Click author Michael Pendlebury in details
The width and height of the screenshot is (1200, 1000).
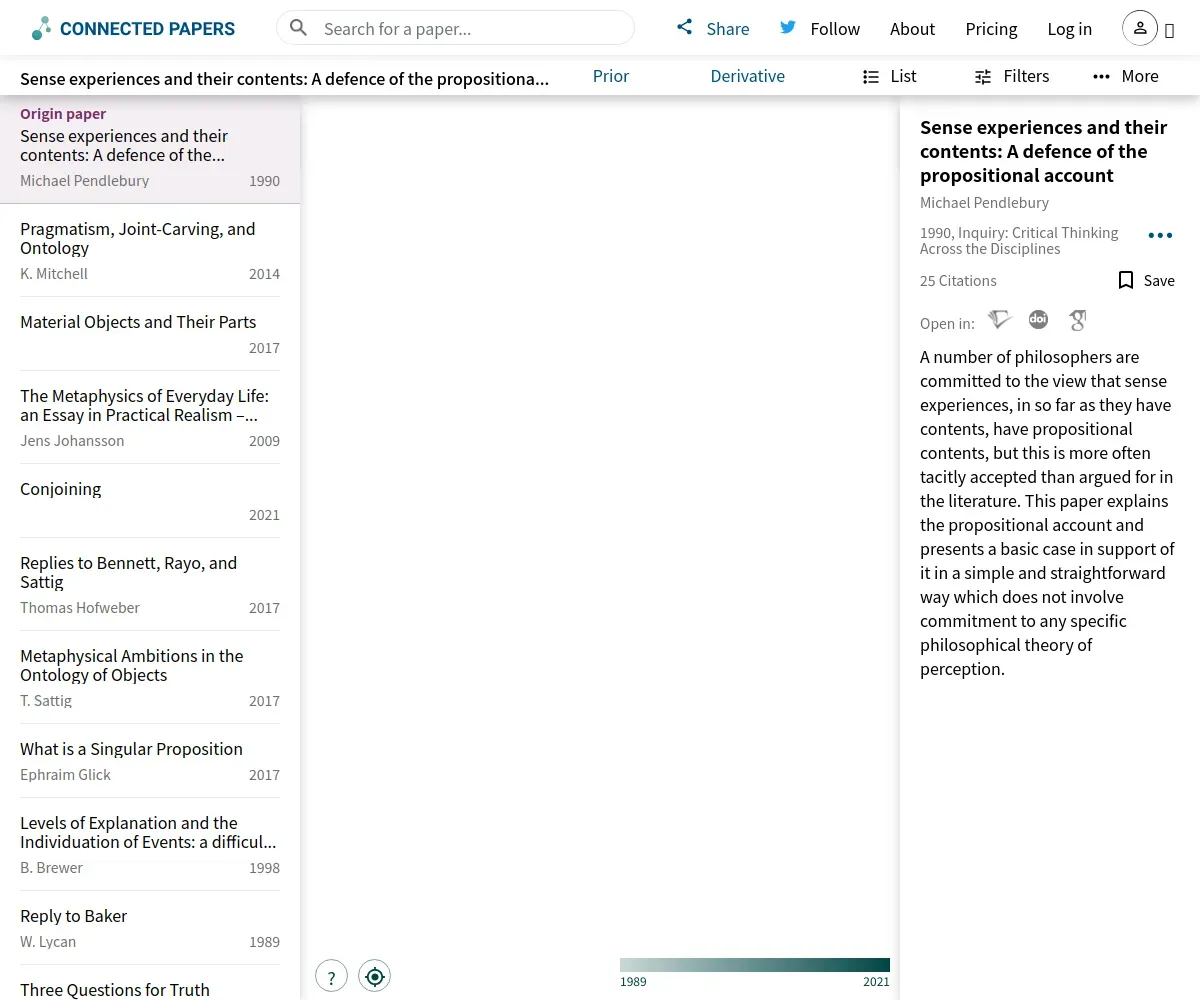(x=984, y=203)
